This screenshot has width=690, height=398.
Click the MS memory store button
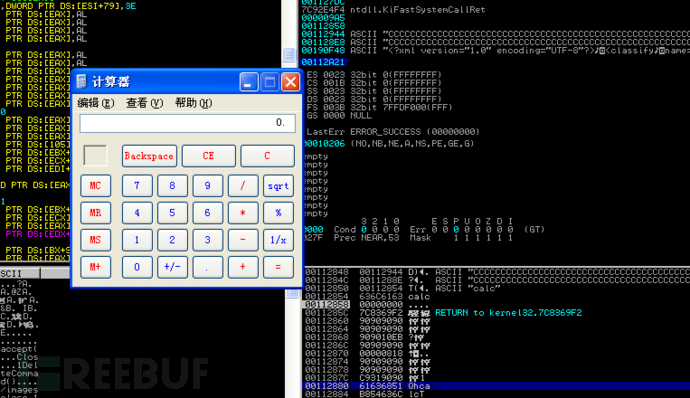coord(95,240)
